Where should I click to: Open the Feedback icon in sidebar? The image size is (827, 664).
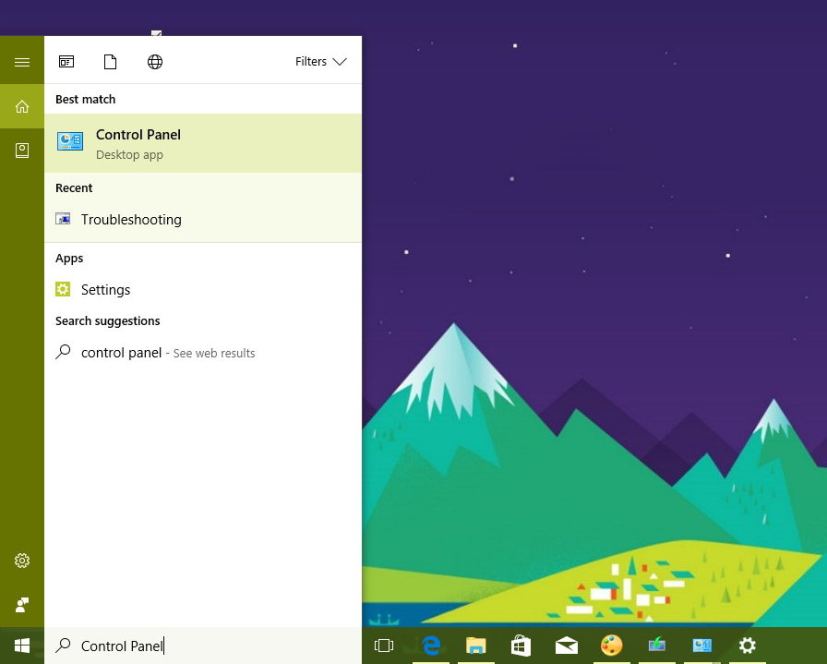[22, 604]
